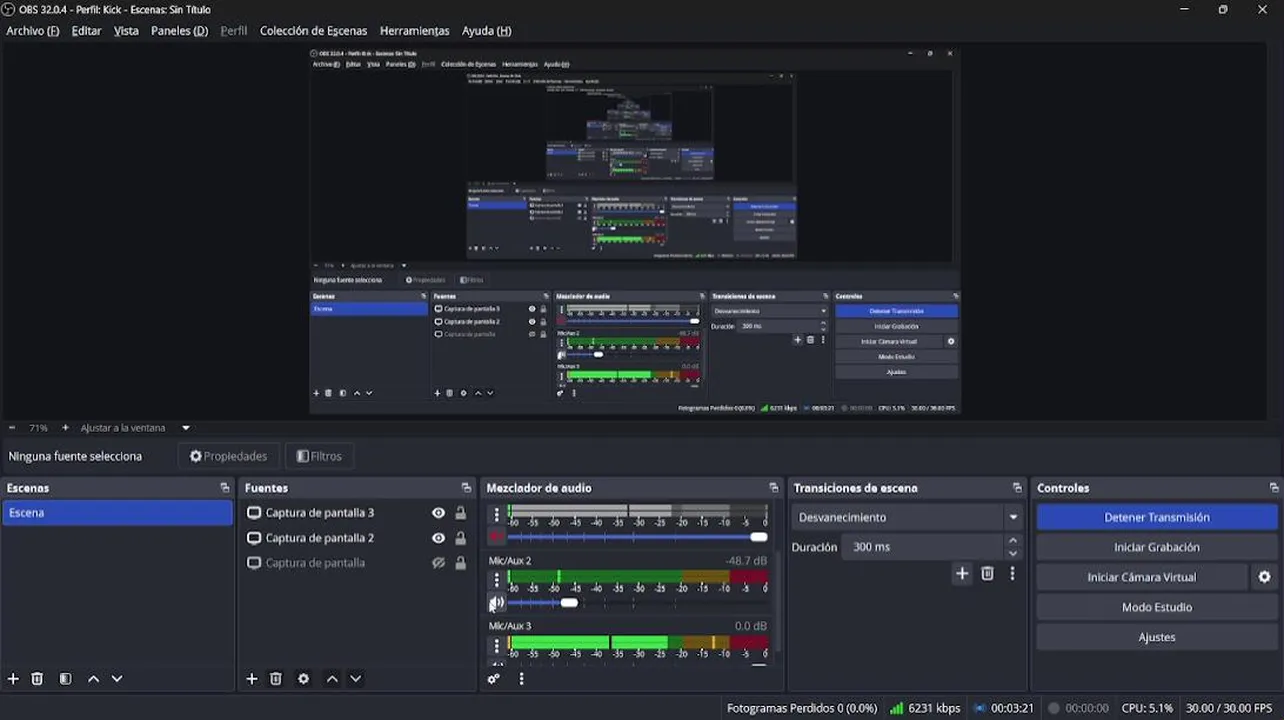The height and width of the screenshot is (720, 1284).
Task: Open the Editar menu
Action: tap(86, 31)
